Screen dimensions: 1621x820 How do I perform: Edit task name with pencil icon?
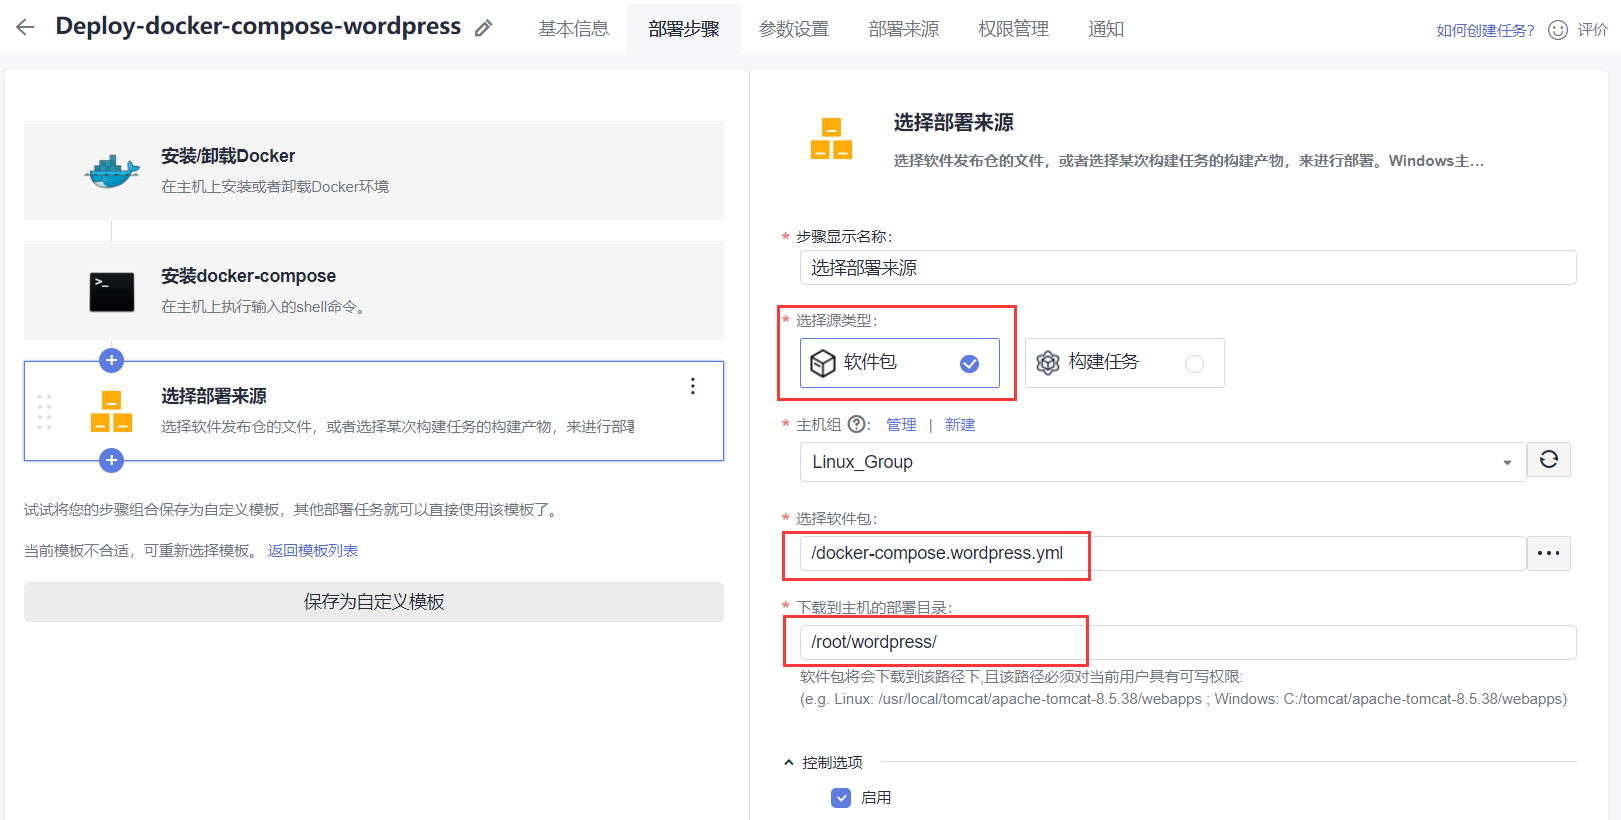click(484, 28)
